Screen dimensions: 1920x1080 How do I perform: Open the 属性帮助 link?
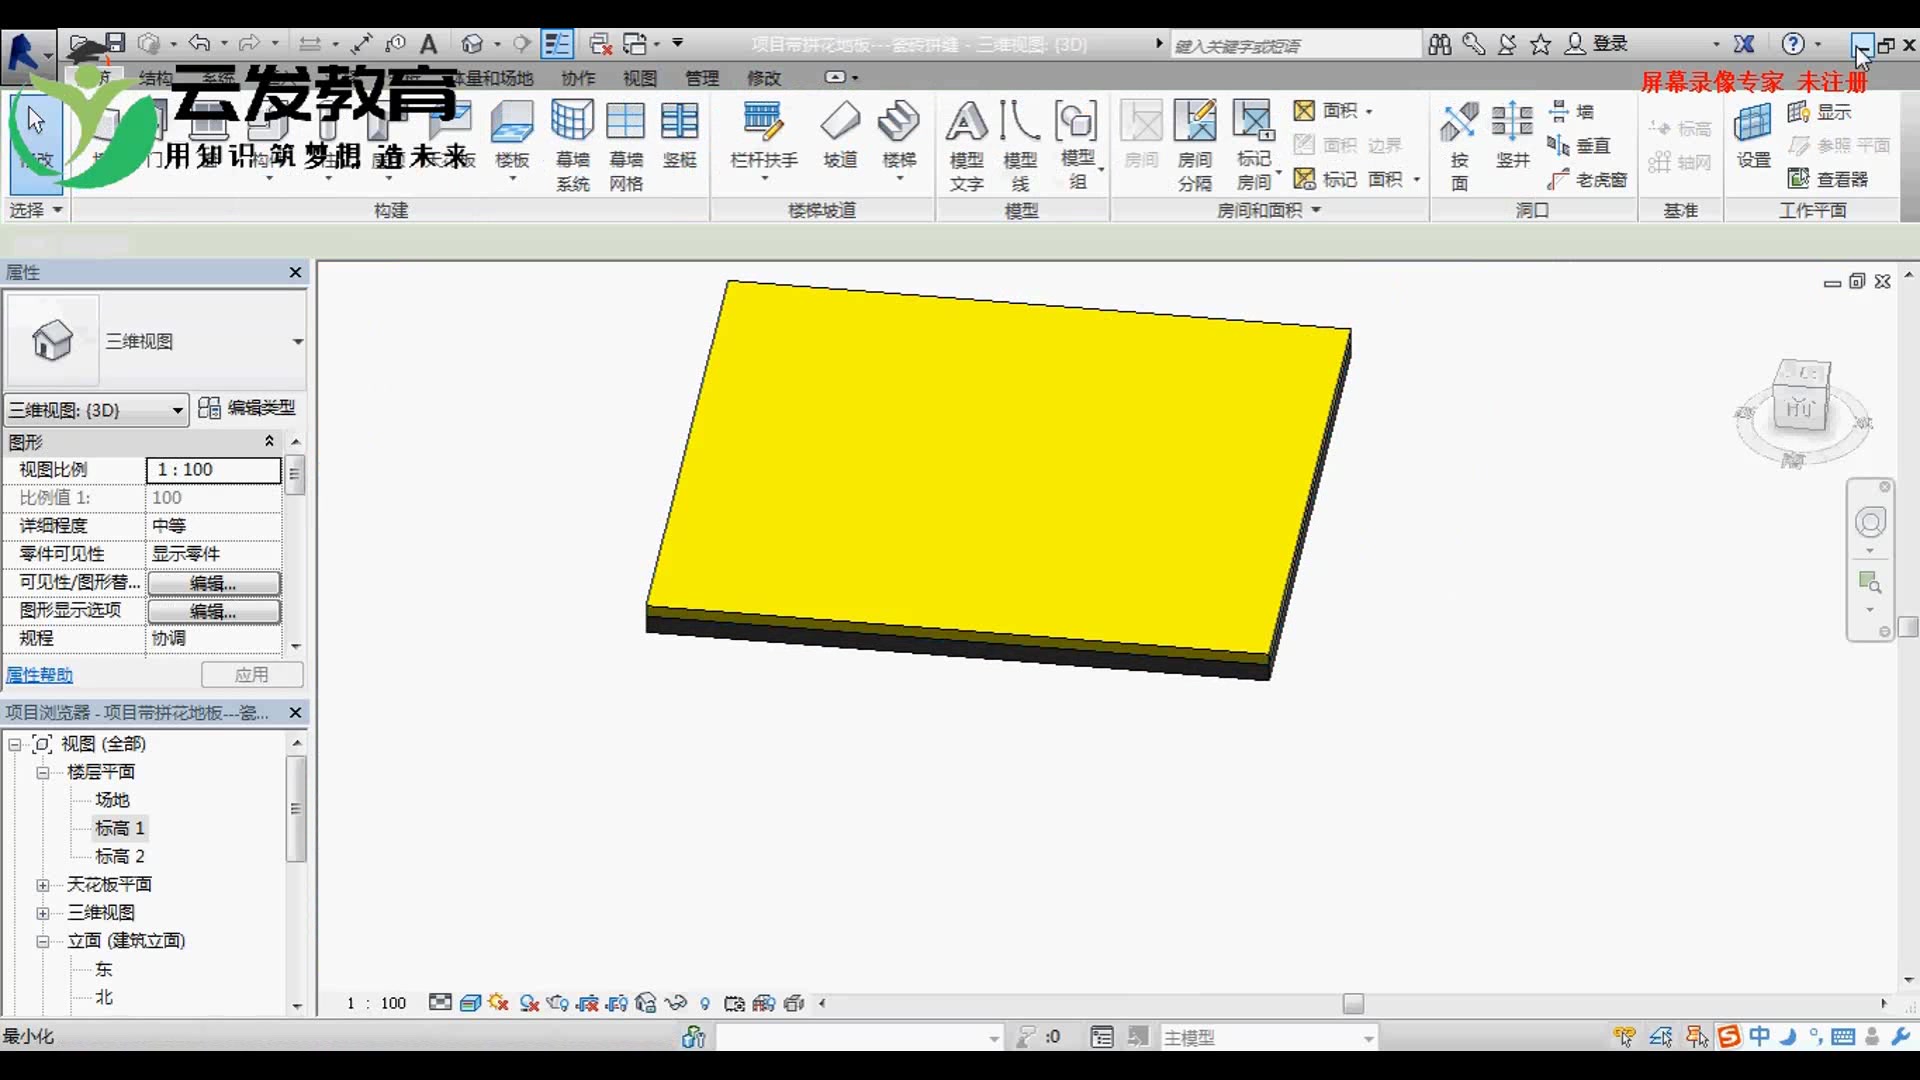tap(40, 675)
